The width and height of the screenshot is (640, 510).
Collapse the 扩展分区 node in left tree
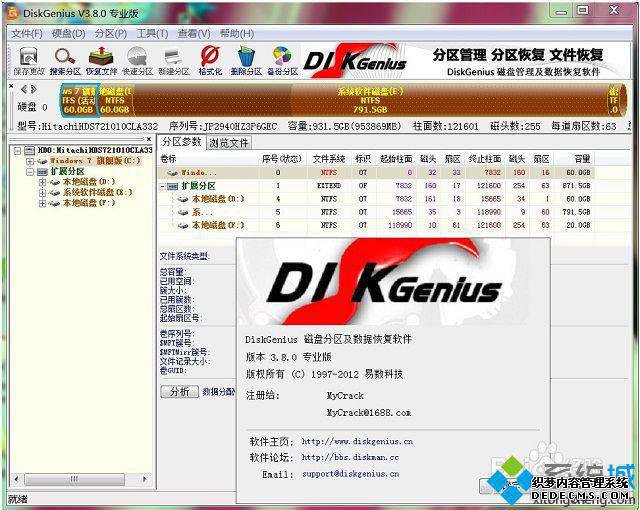pos(30,172)
